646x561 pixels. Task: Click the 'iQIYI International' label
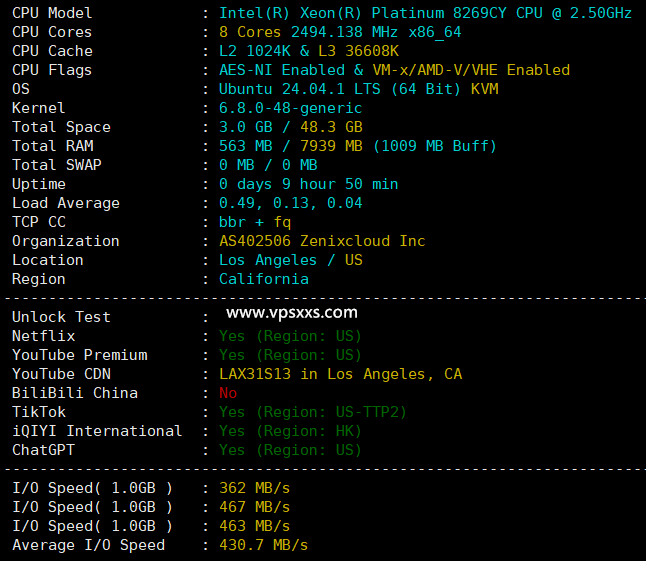(x=97, y=431)
